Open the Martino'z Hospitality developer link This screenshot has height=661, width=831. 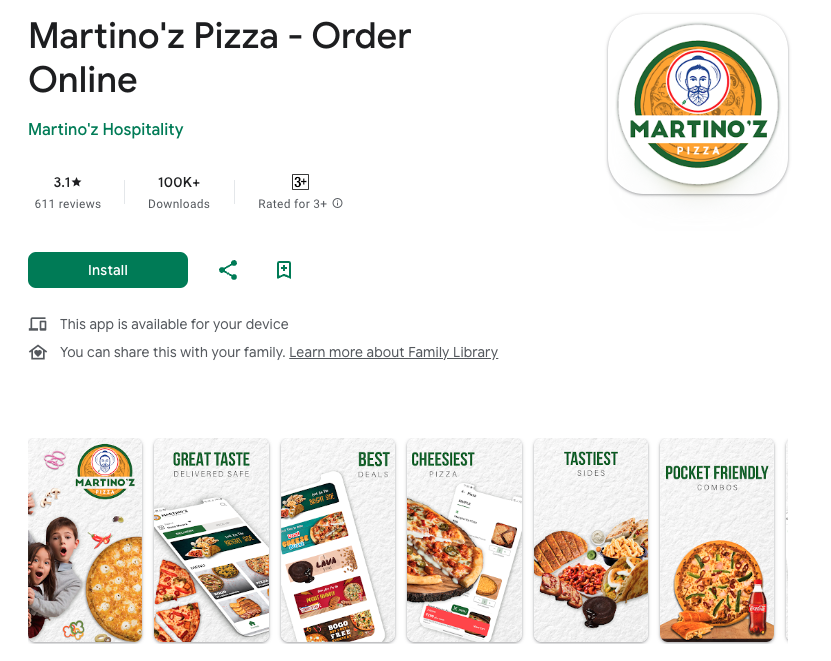coord(105,129)
